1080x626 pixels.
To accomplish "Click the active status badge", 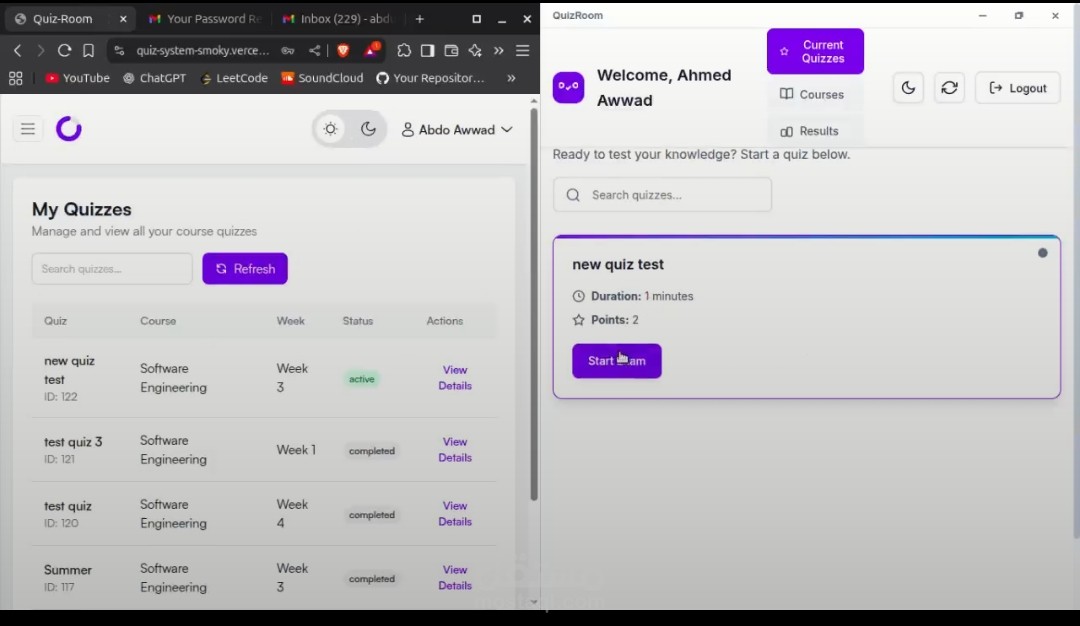I will [x=362, y=379].
